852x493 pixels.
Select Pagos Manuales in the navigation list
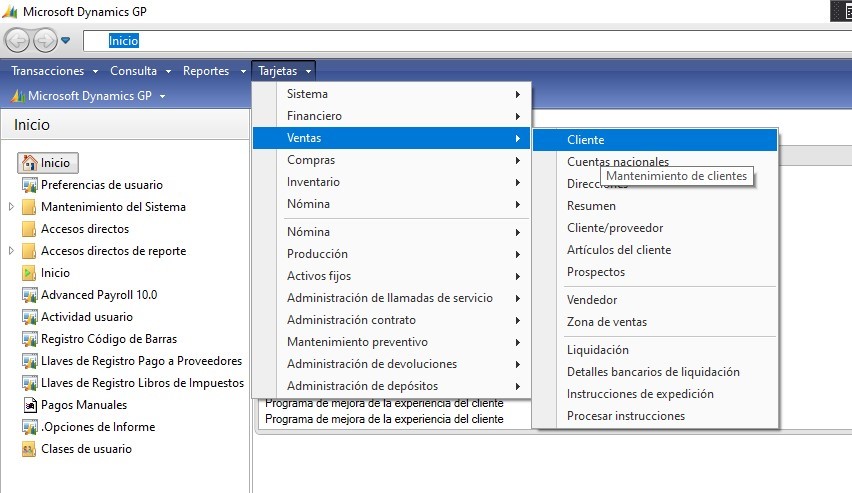point(84,405)
